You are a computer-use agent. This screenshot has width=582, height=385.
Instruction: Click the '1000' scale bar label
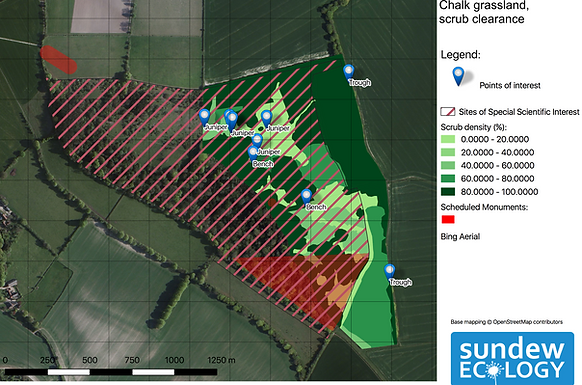coord(174,360)
